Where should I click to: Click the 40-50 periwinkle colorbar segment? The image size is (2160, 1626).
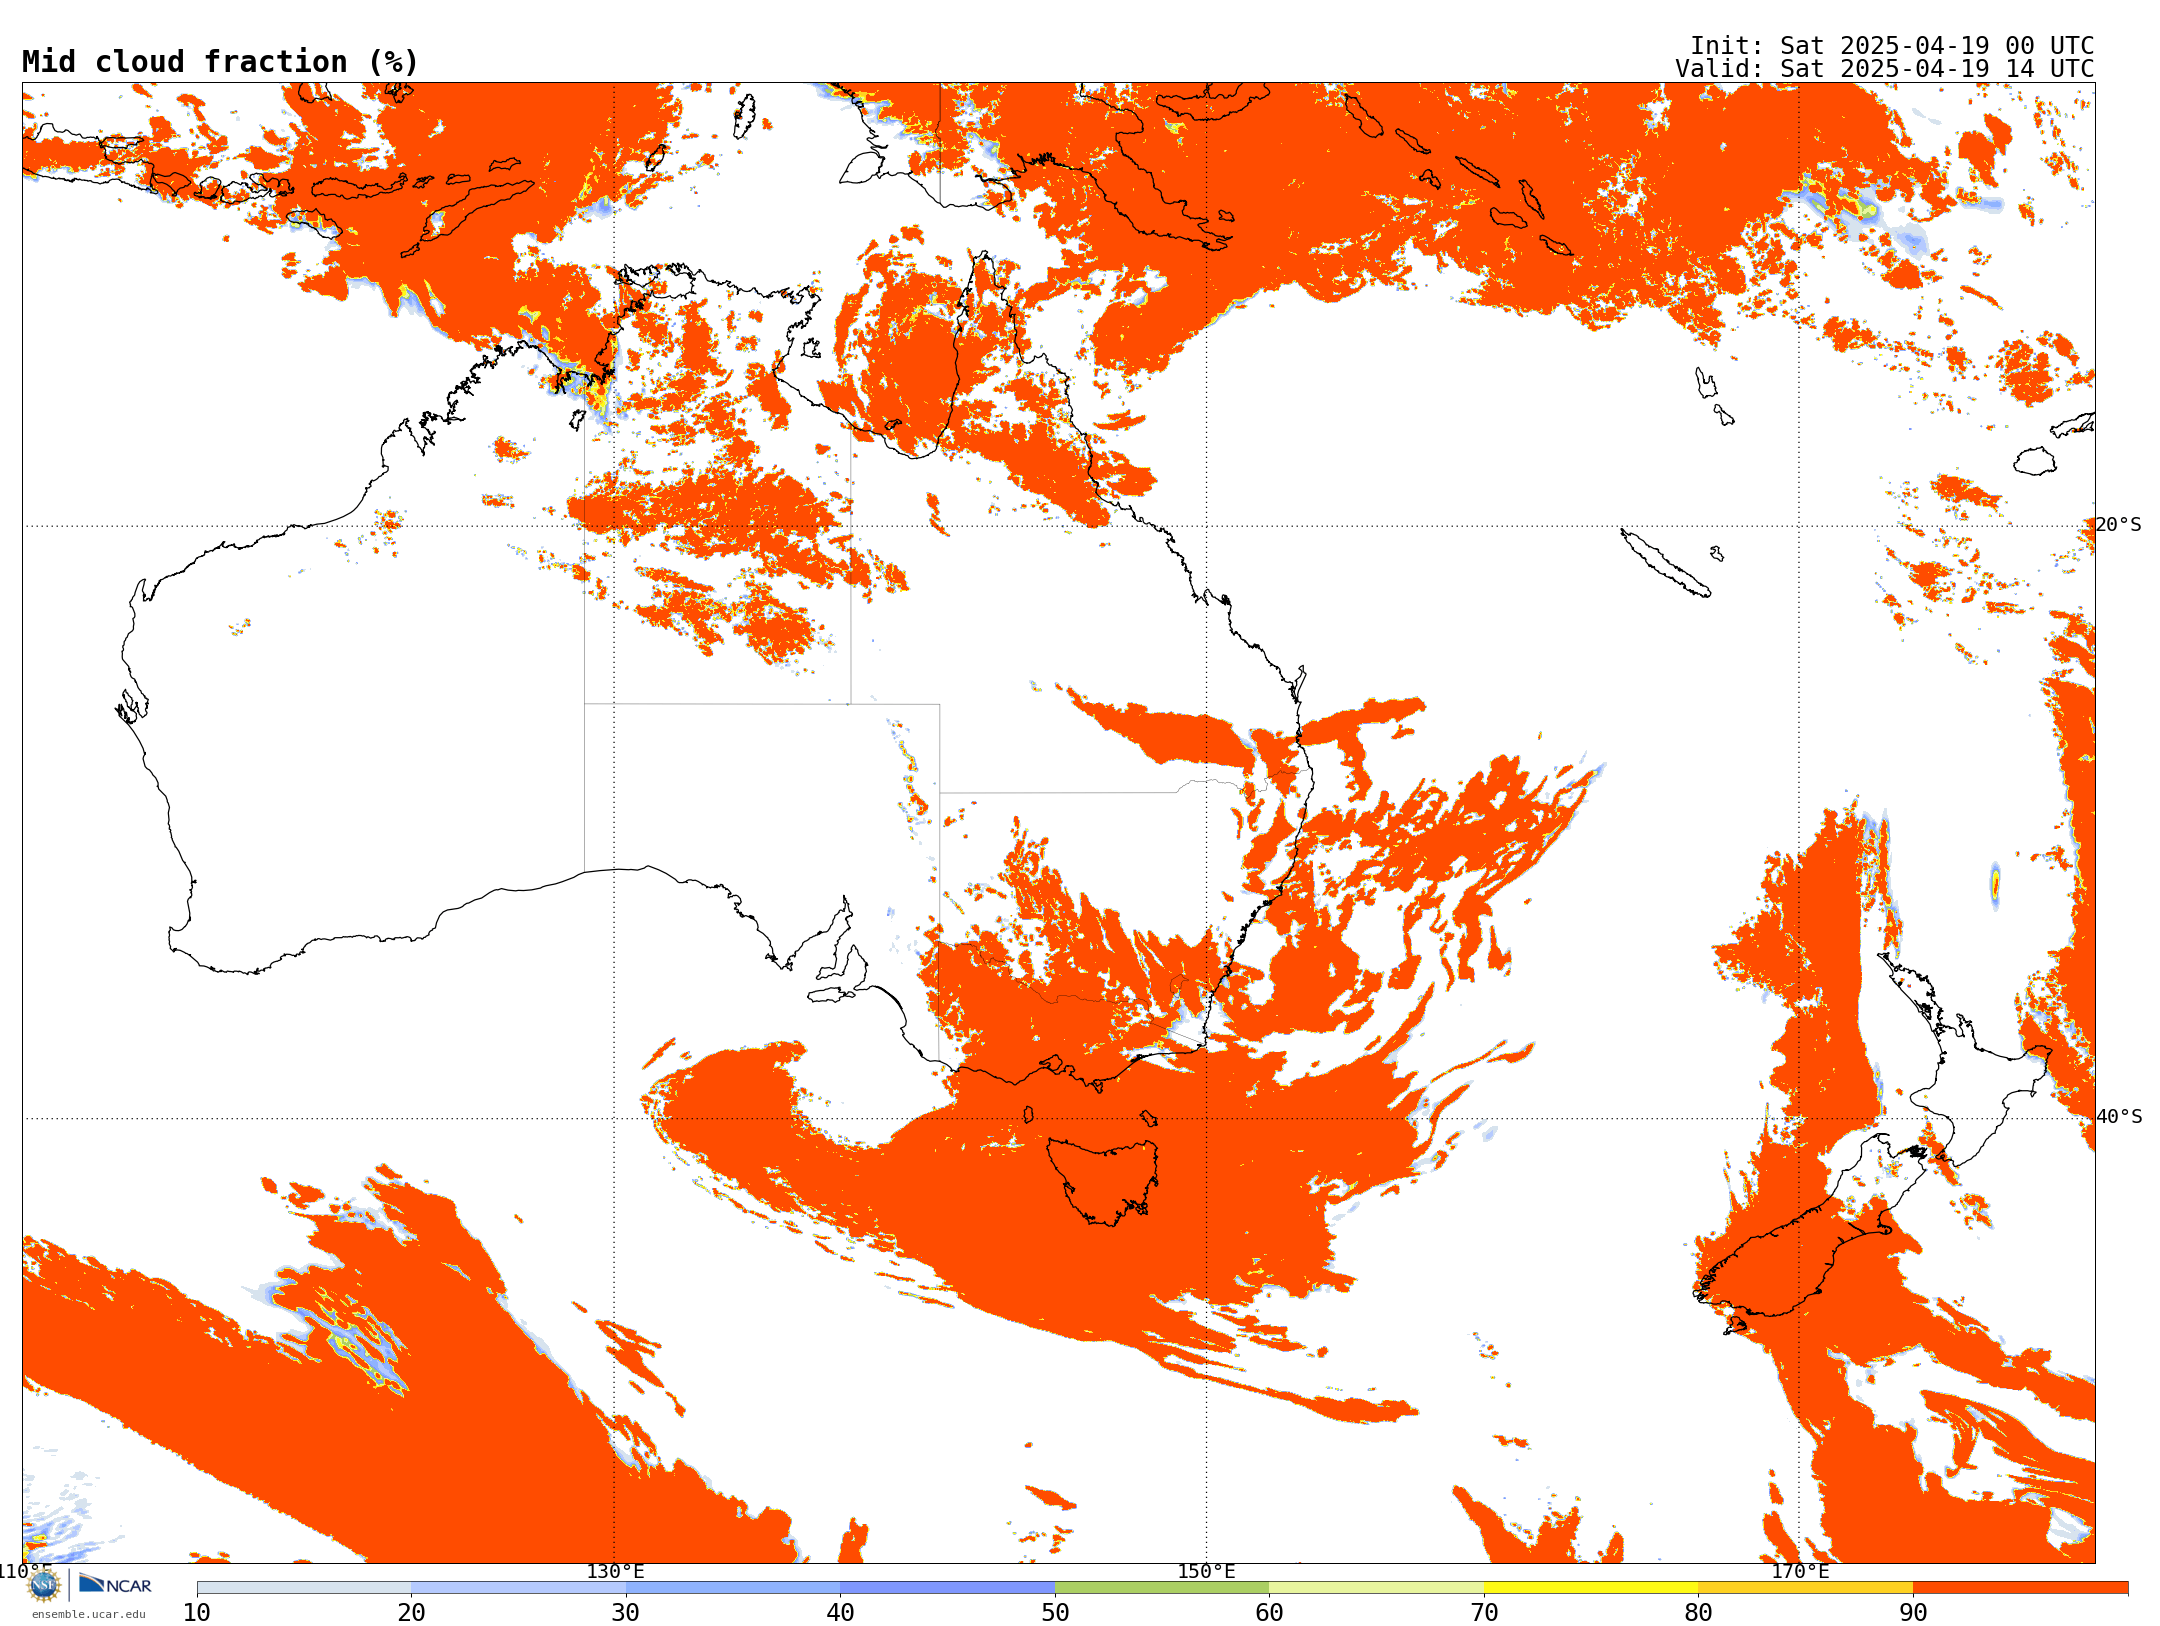tap(947, 1588)
